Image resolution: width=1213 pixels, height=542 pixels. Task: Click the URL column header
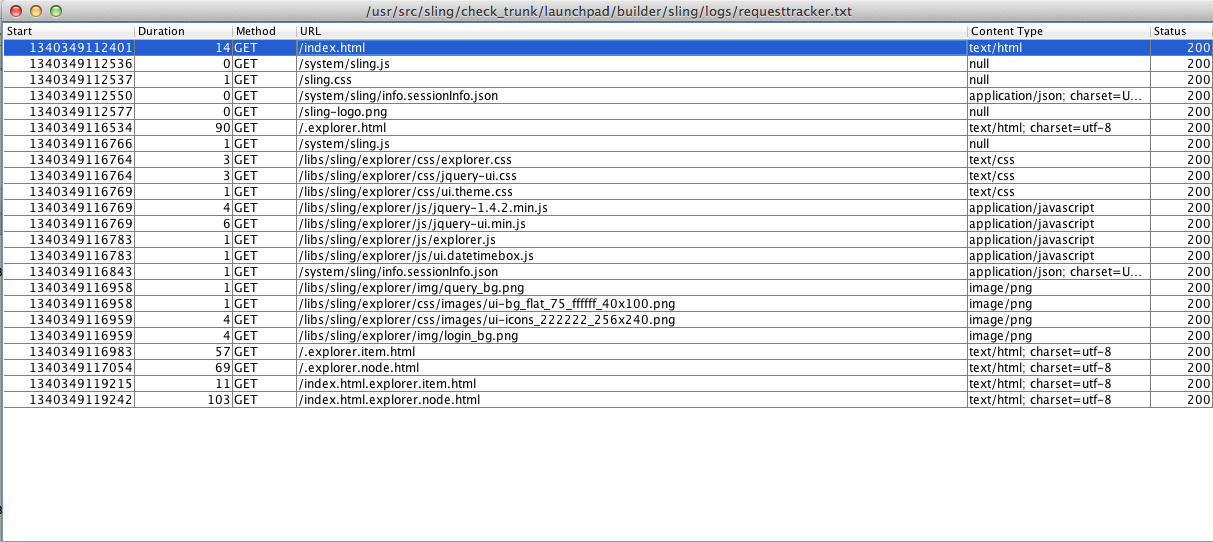tap(630, 31)
